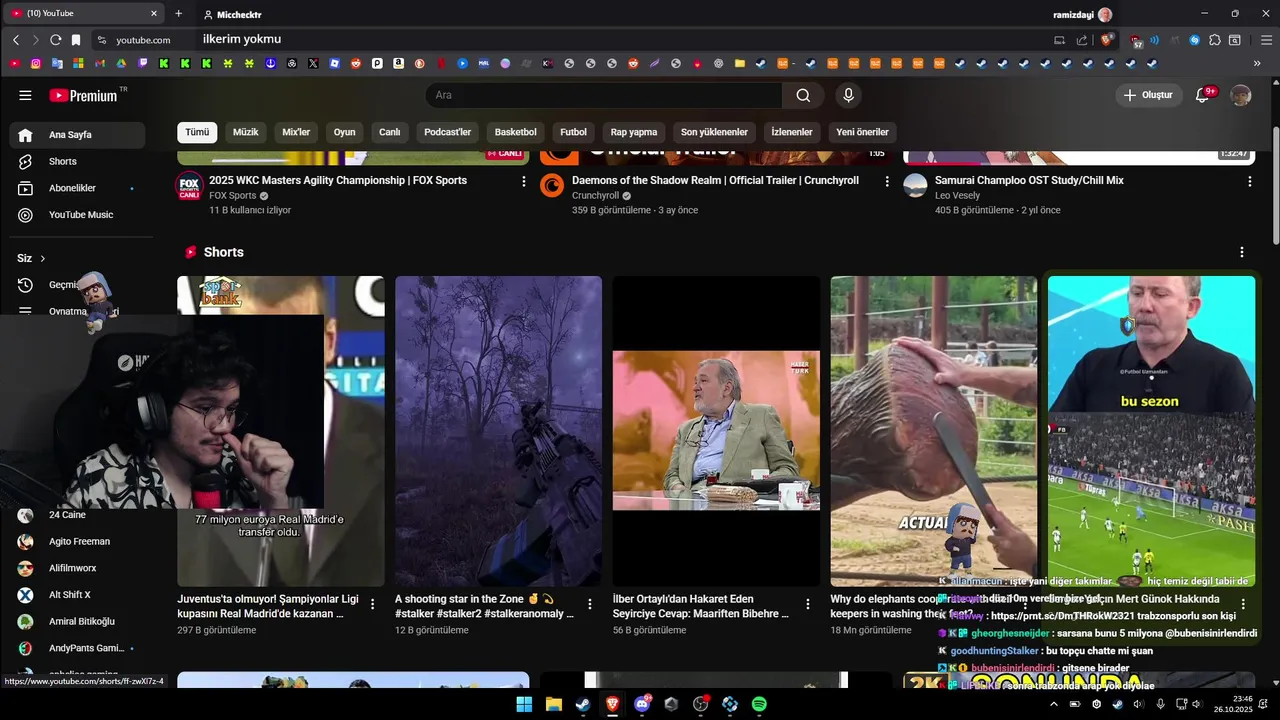Viewport: 1280px width, 720px height.
Task: Open options for Samurai Champloo OST mix
Action: tap(1249, 181)
